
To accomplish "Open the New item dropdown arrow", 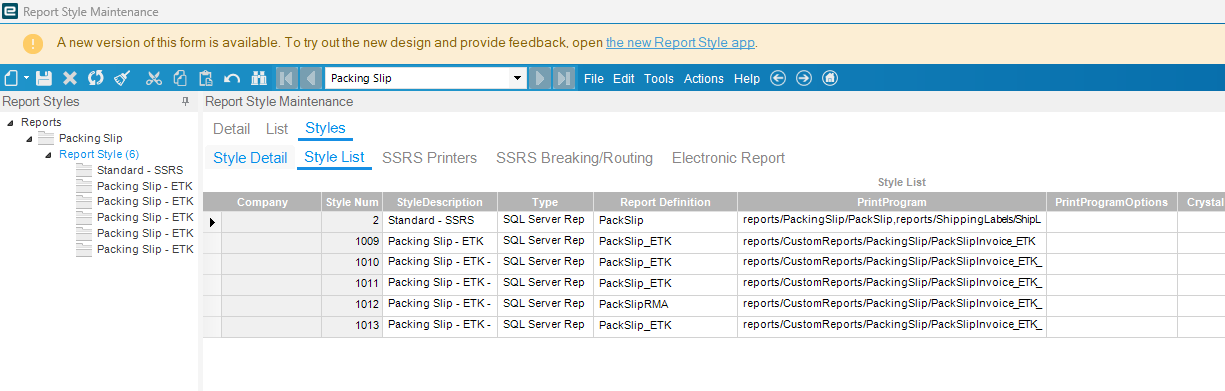I will (x=26, y=78).
